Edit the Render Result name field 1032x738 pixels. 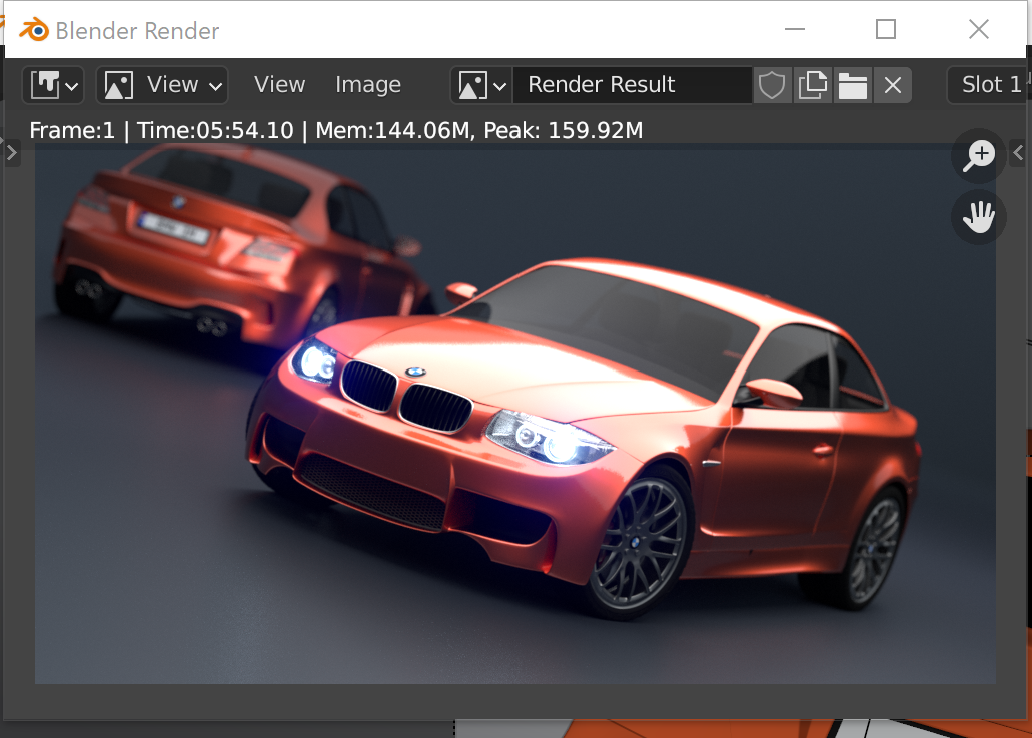(x=632, y=85)
